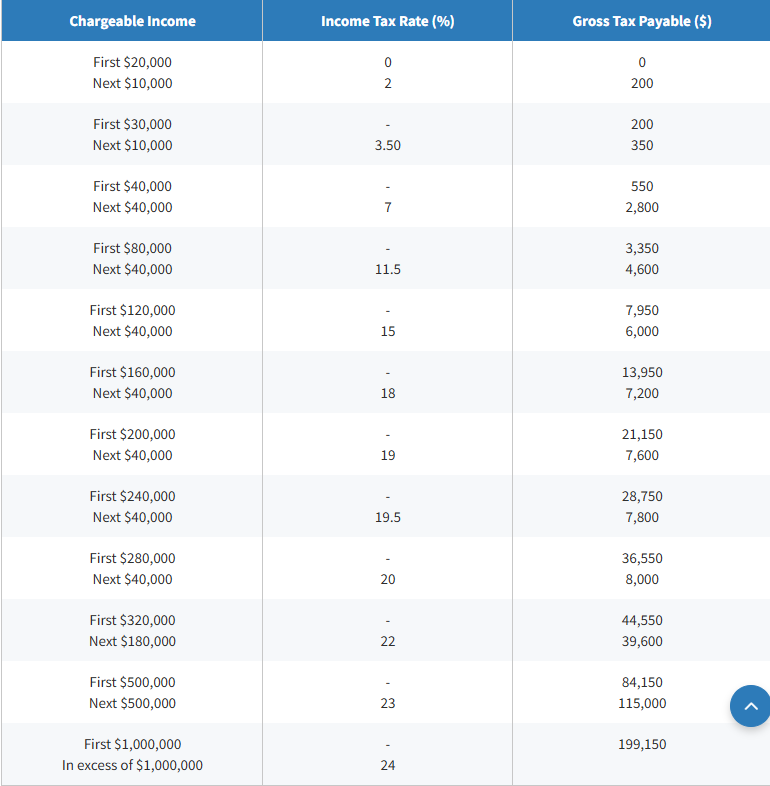This screenshot has height=786, width=770.
Task: Select the First $20,000 cell
Action: [132, 62]
